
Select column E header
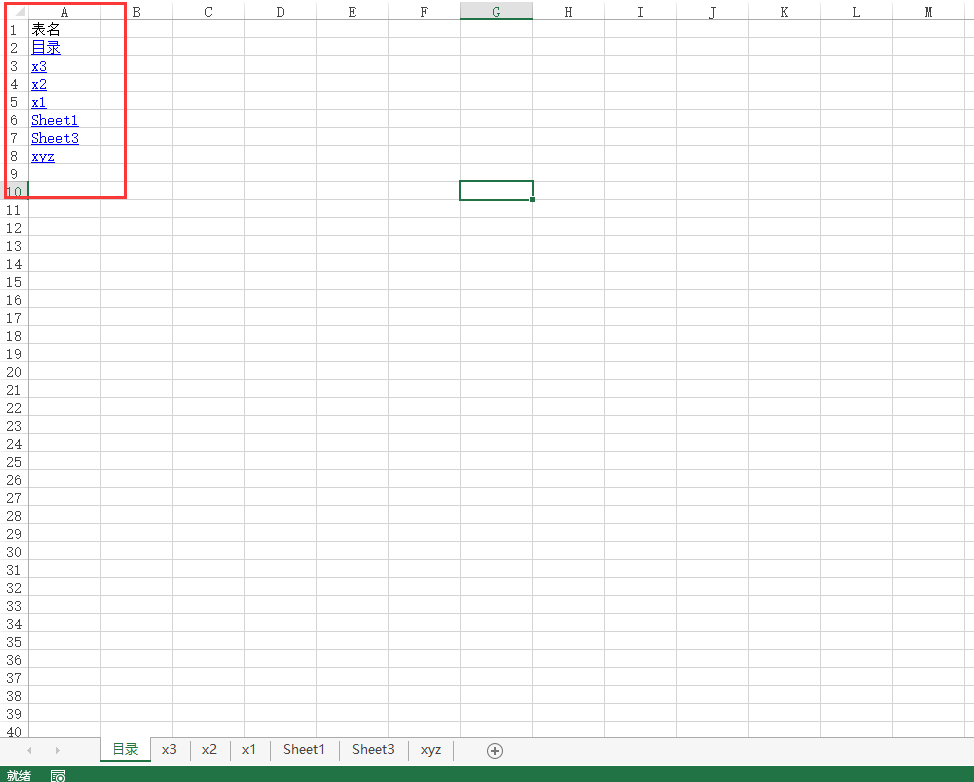(x=353, y=12)
